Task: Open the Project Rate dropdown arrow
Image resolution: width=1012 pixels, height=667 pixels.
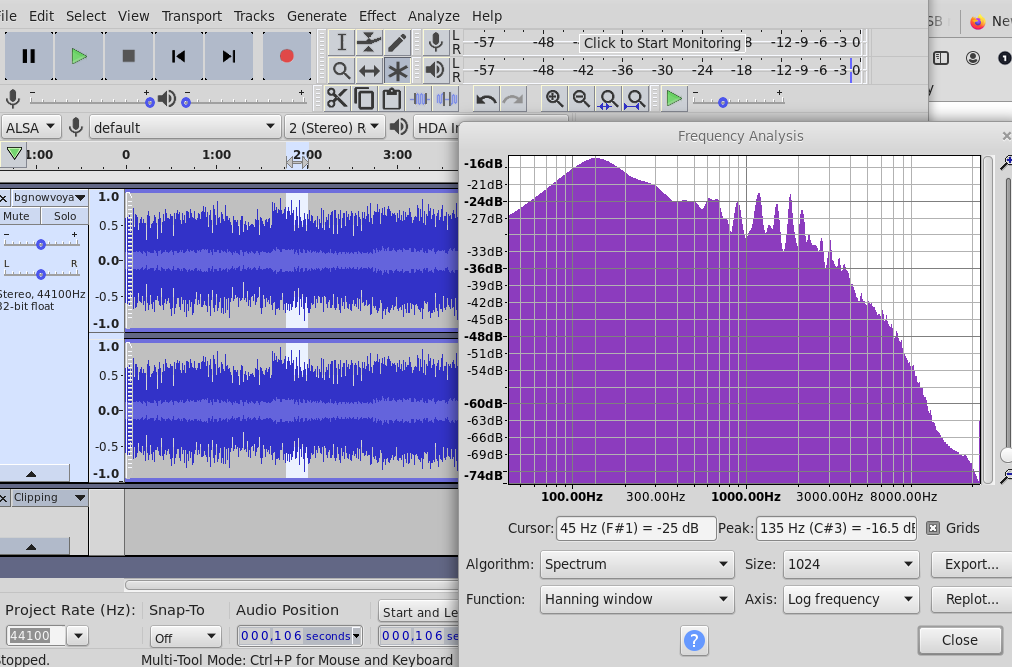Action: pyautogui.click(x=78, y=636)
